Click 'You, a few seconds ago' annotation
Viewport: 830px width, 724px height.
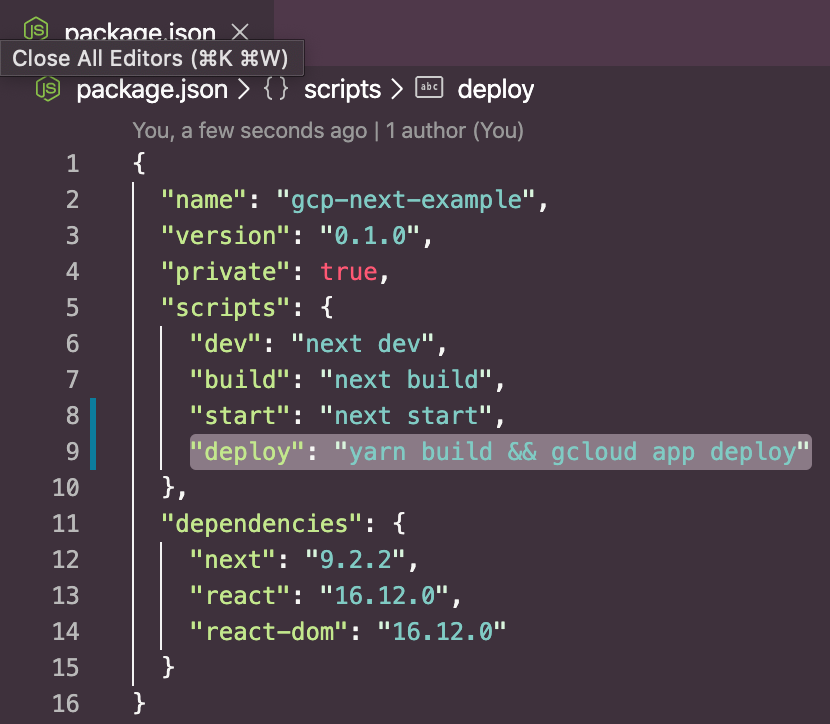[249, 130]
